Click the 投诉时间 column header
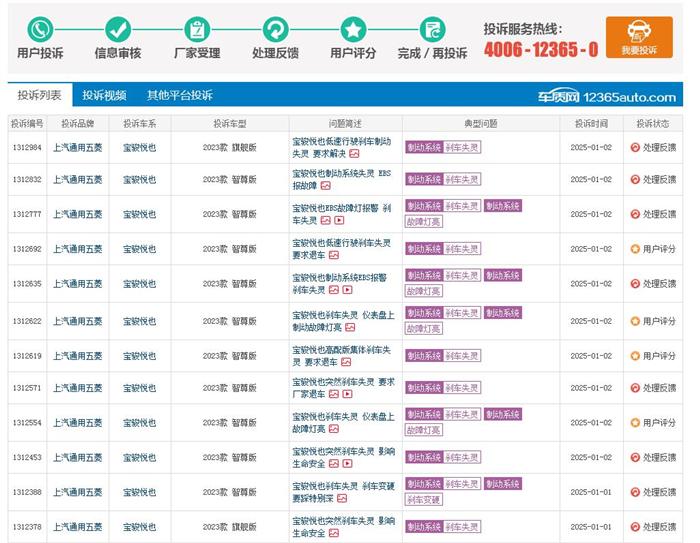700x543 pixels. [x=591, y=124]
